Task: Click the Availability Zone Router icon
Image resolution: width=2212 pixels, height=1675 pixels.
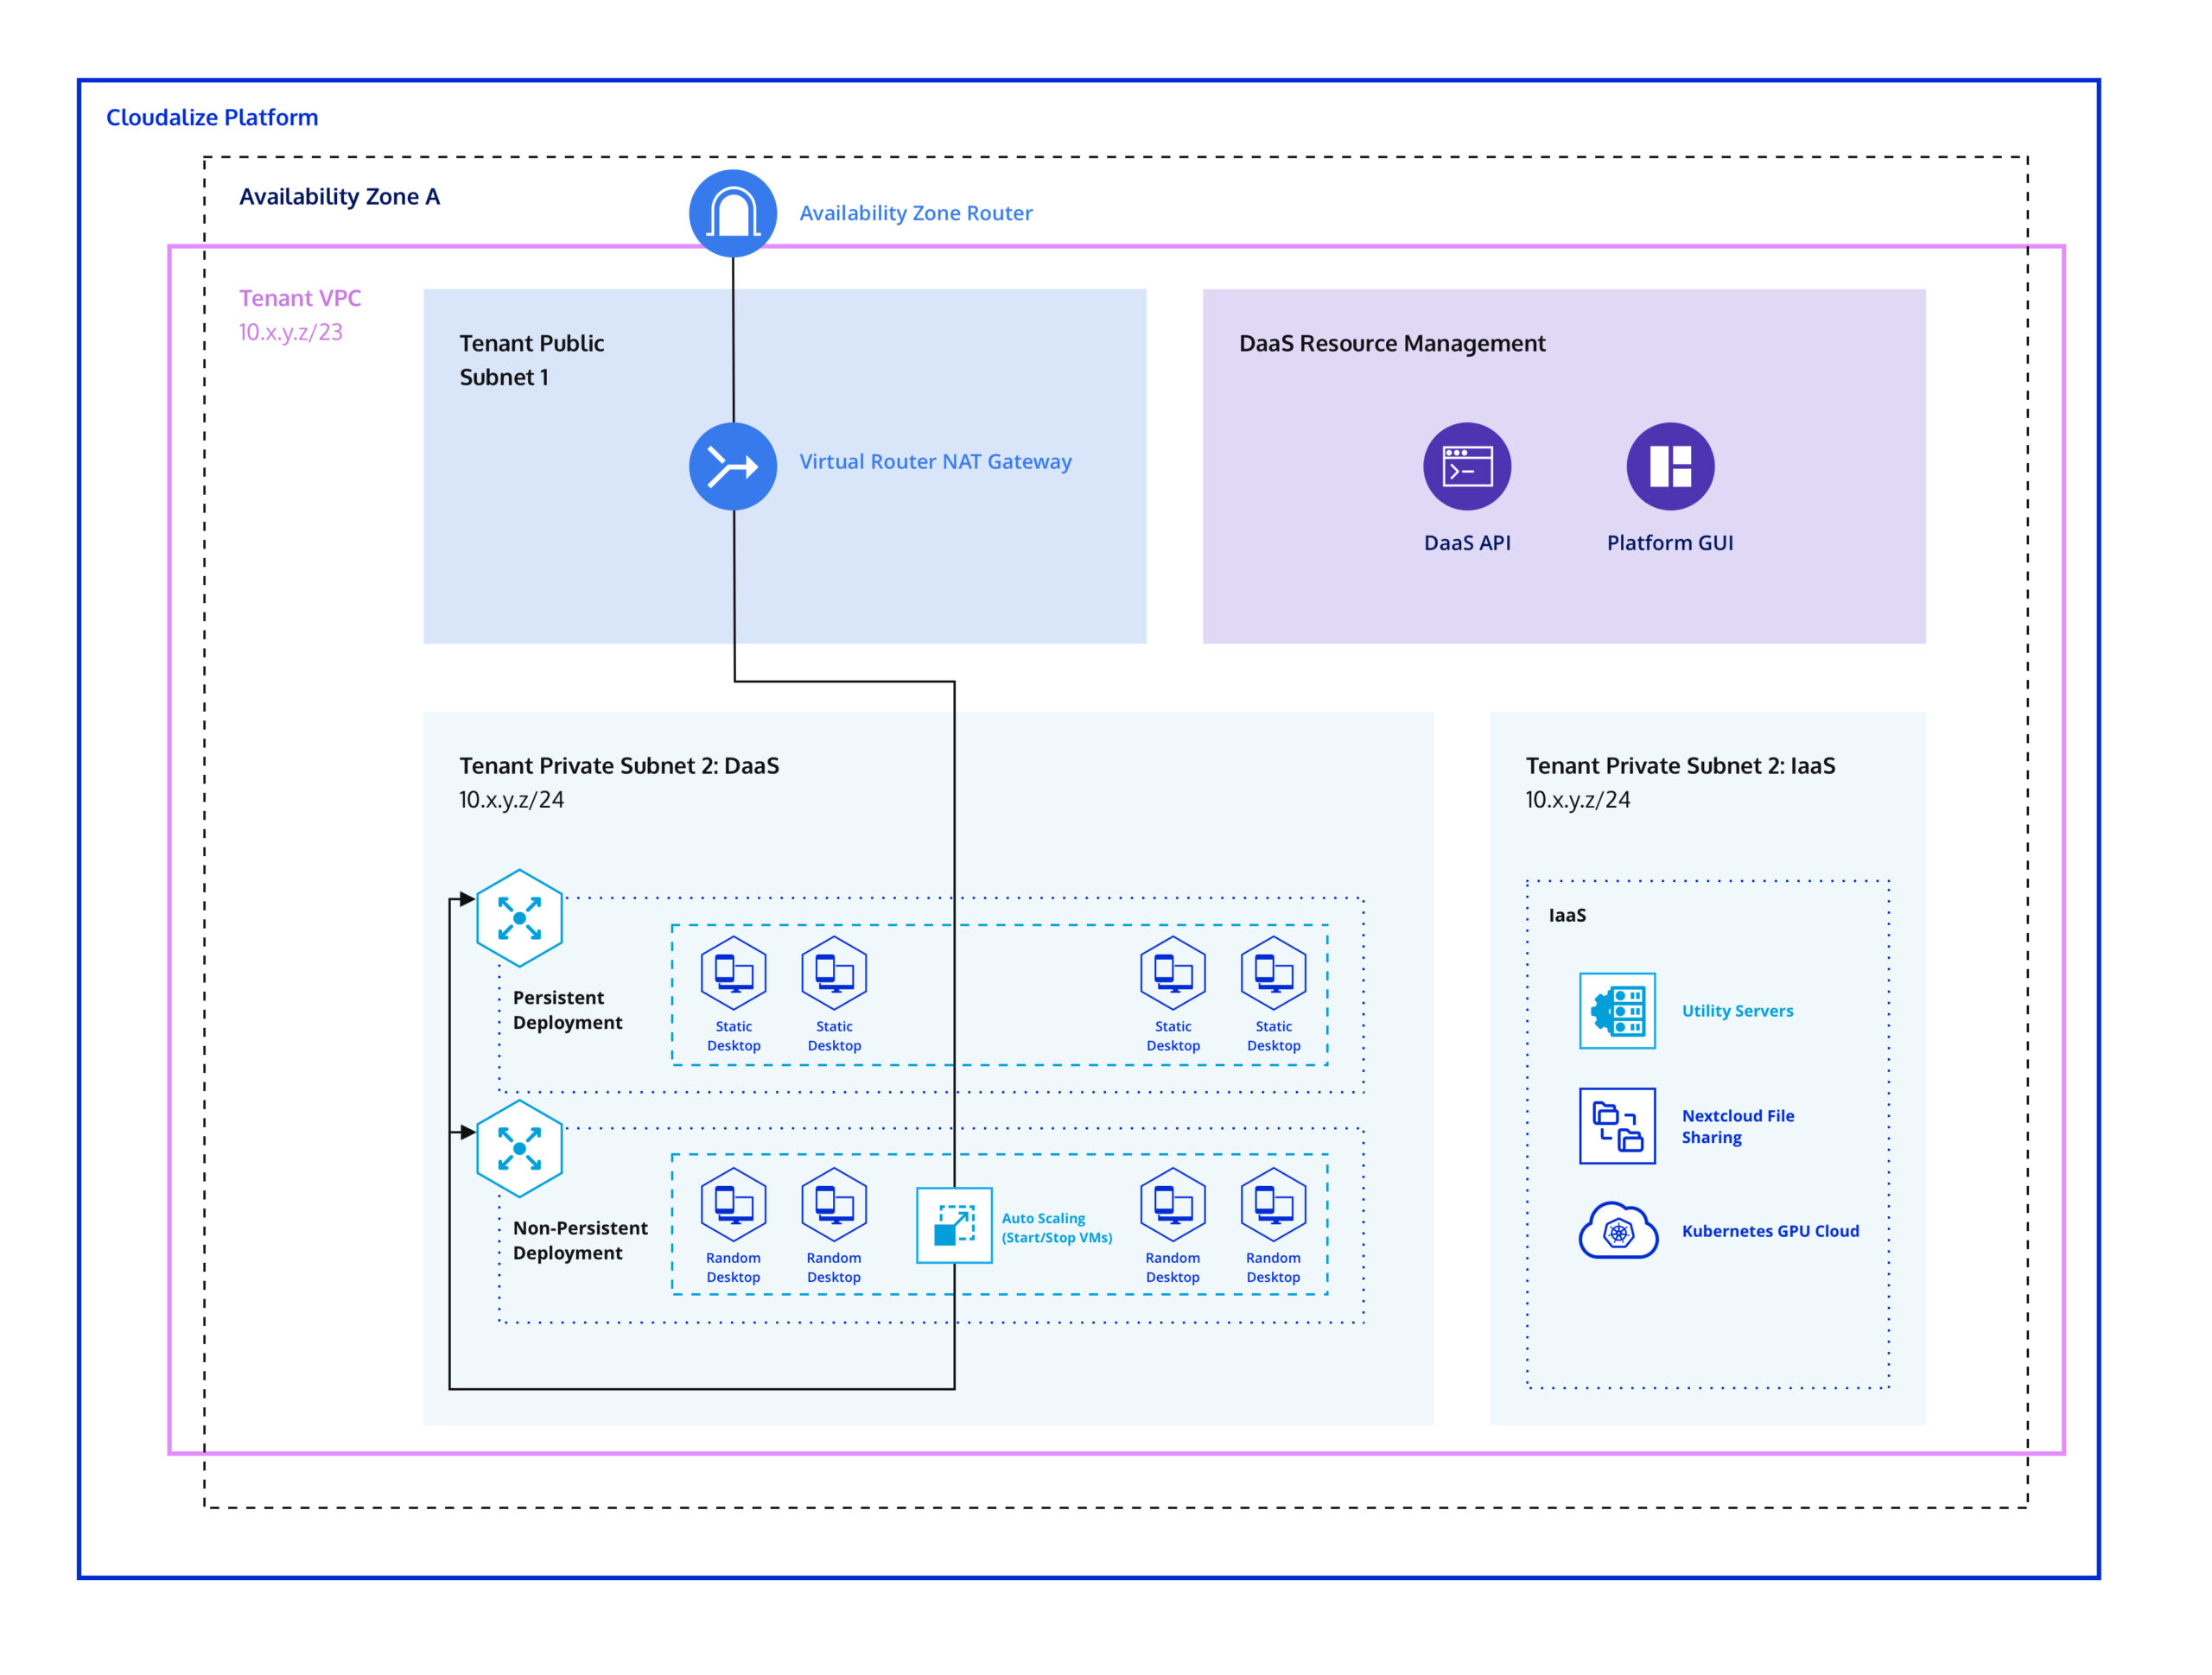Action: pos(733,213)
